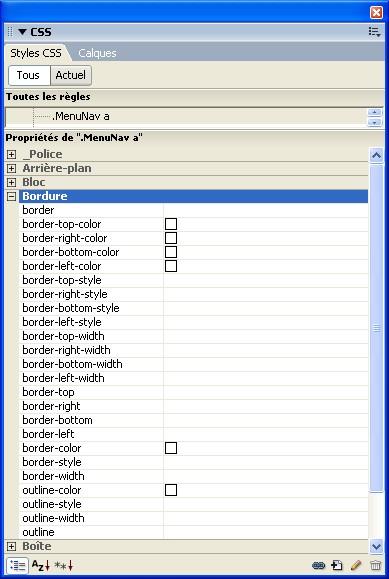Viewport: 389px width, 579px height.
Task: Click the border-style value field
Action: (x=266, y=462)
